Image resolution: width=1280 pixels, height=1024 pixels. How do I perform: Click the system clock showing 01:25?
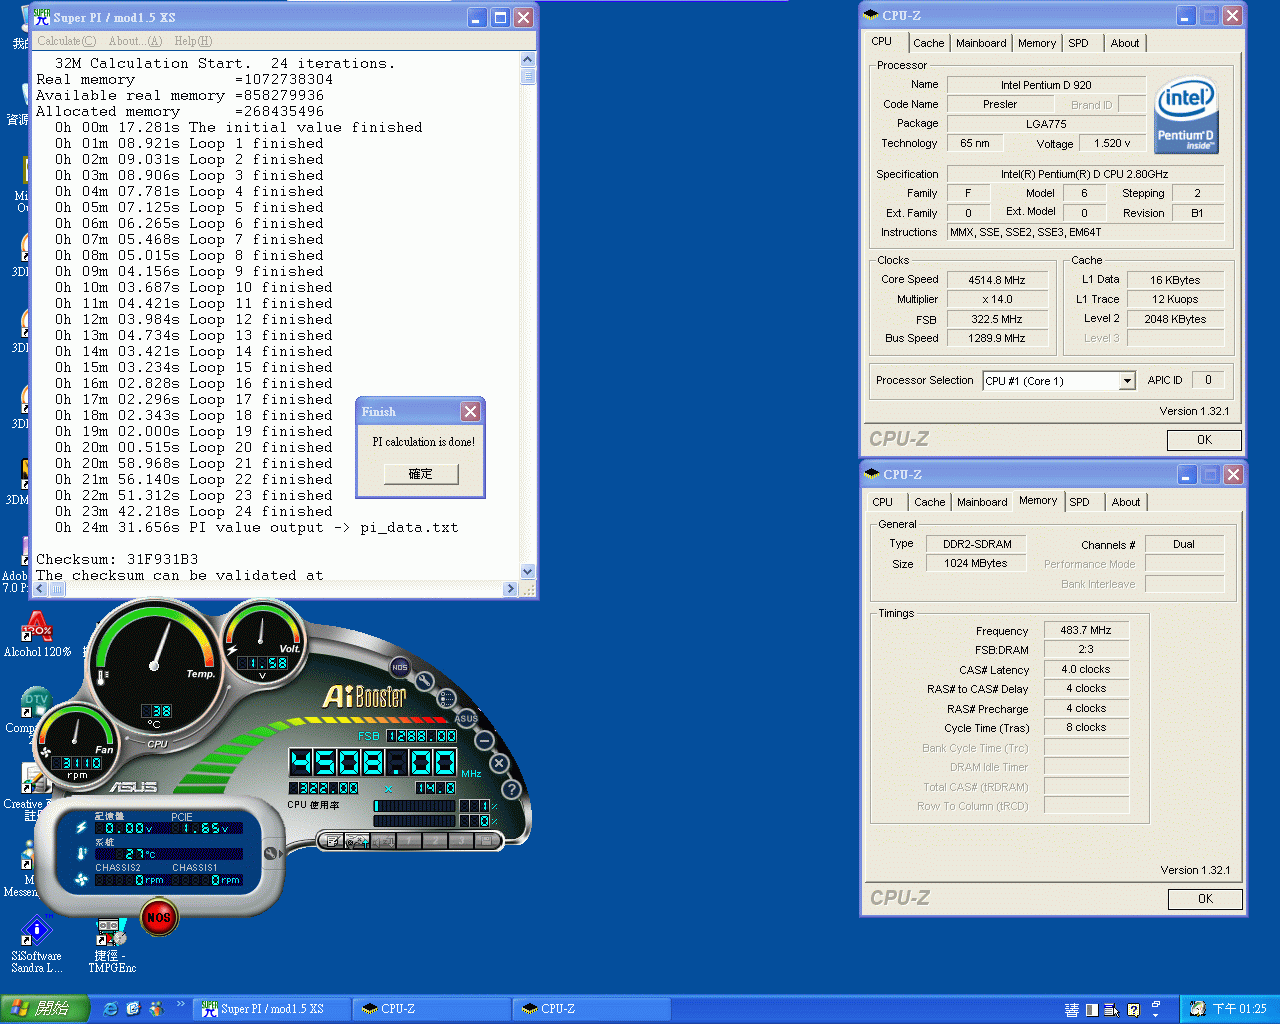pyautogui.click(x=1239, y=1009)
